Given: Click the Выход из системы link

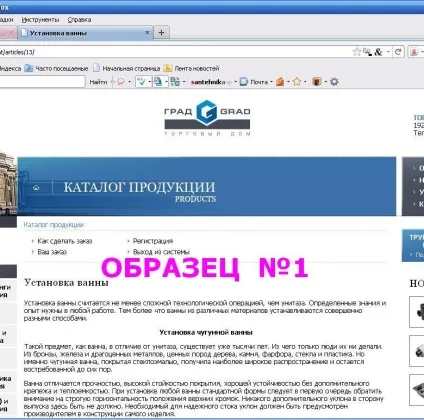Looking at the screenshot, I should 161,252.
